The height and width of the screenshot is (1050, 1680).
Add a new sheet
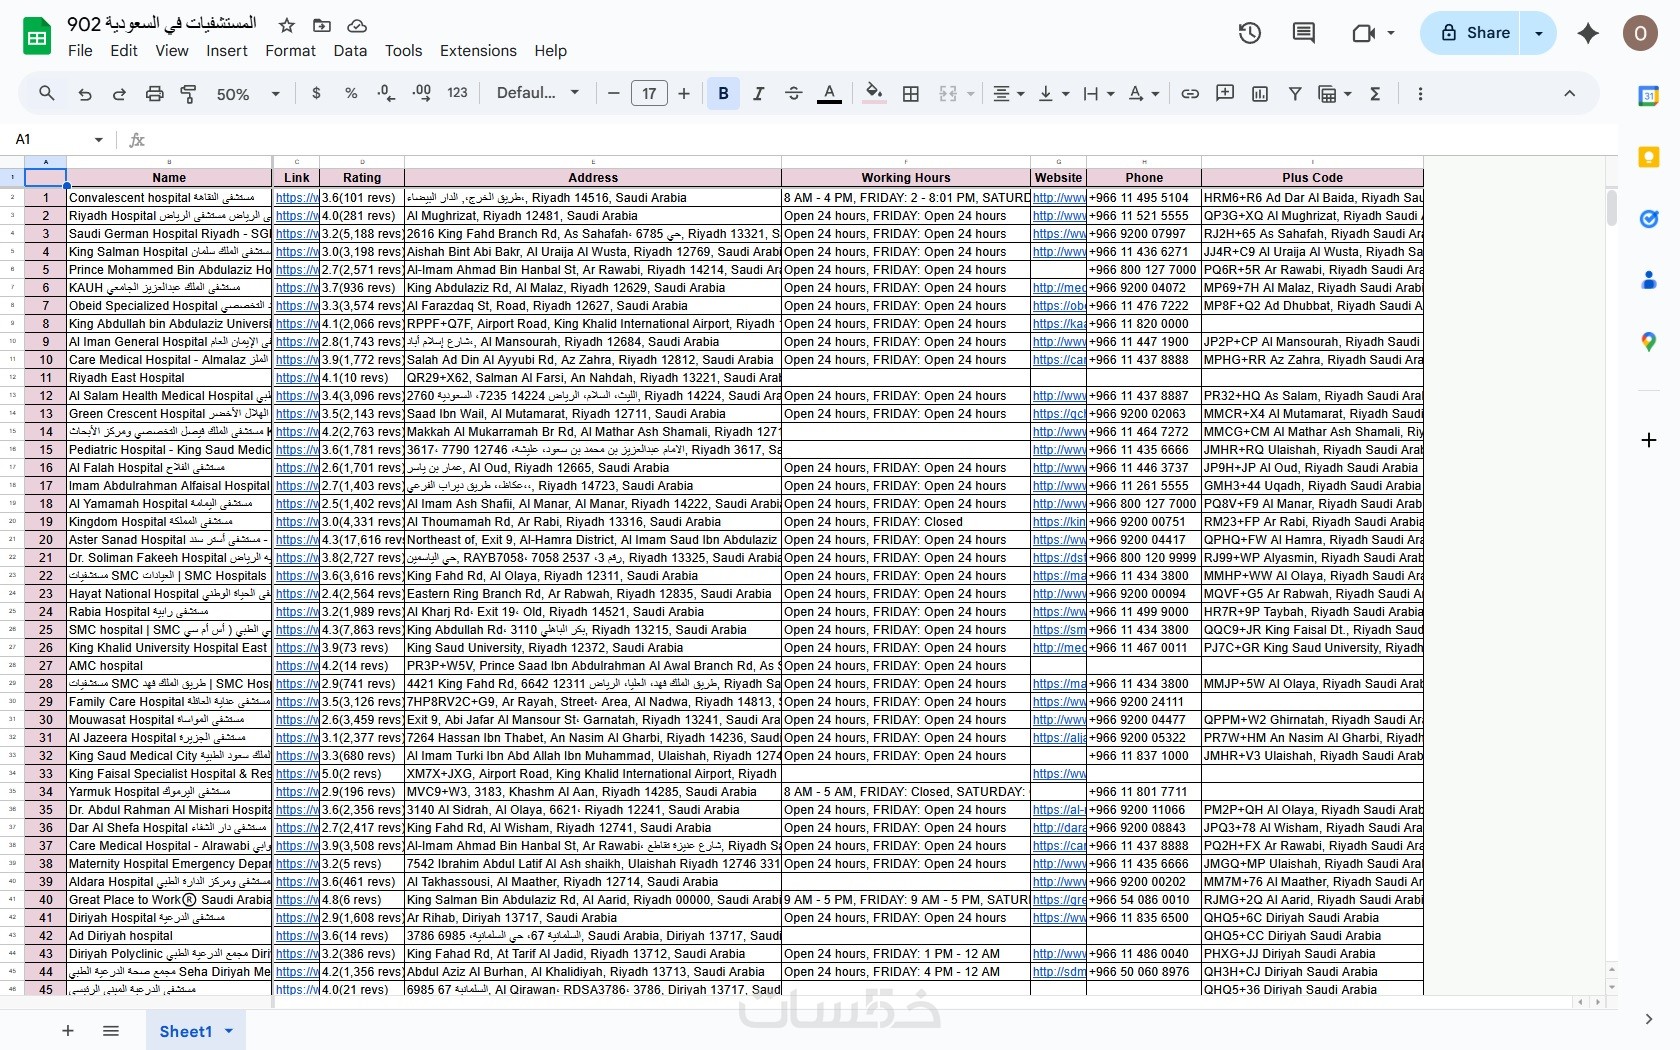(x=68, y=1031)
